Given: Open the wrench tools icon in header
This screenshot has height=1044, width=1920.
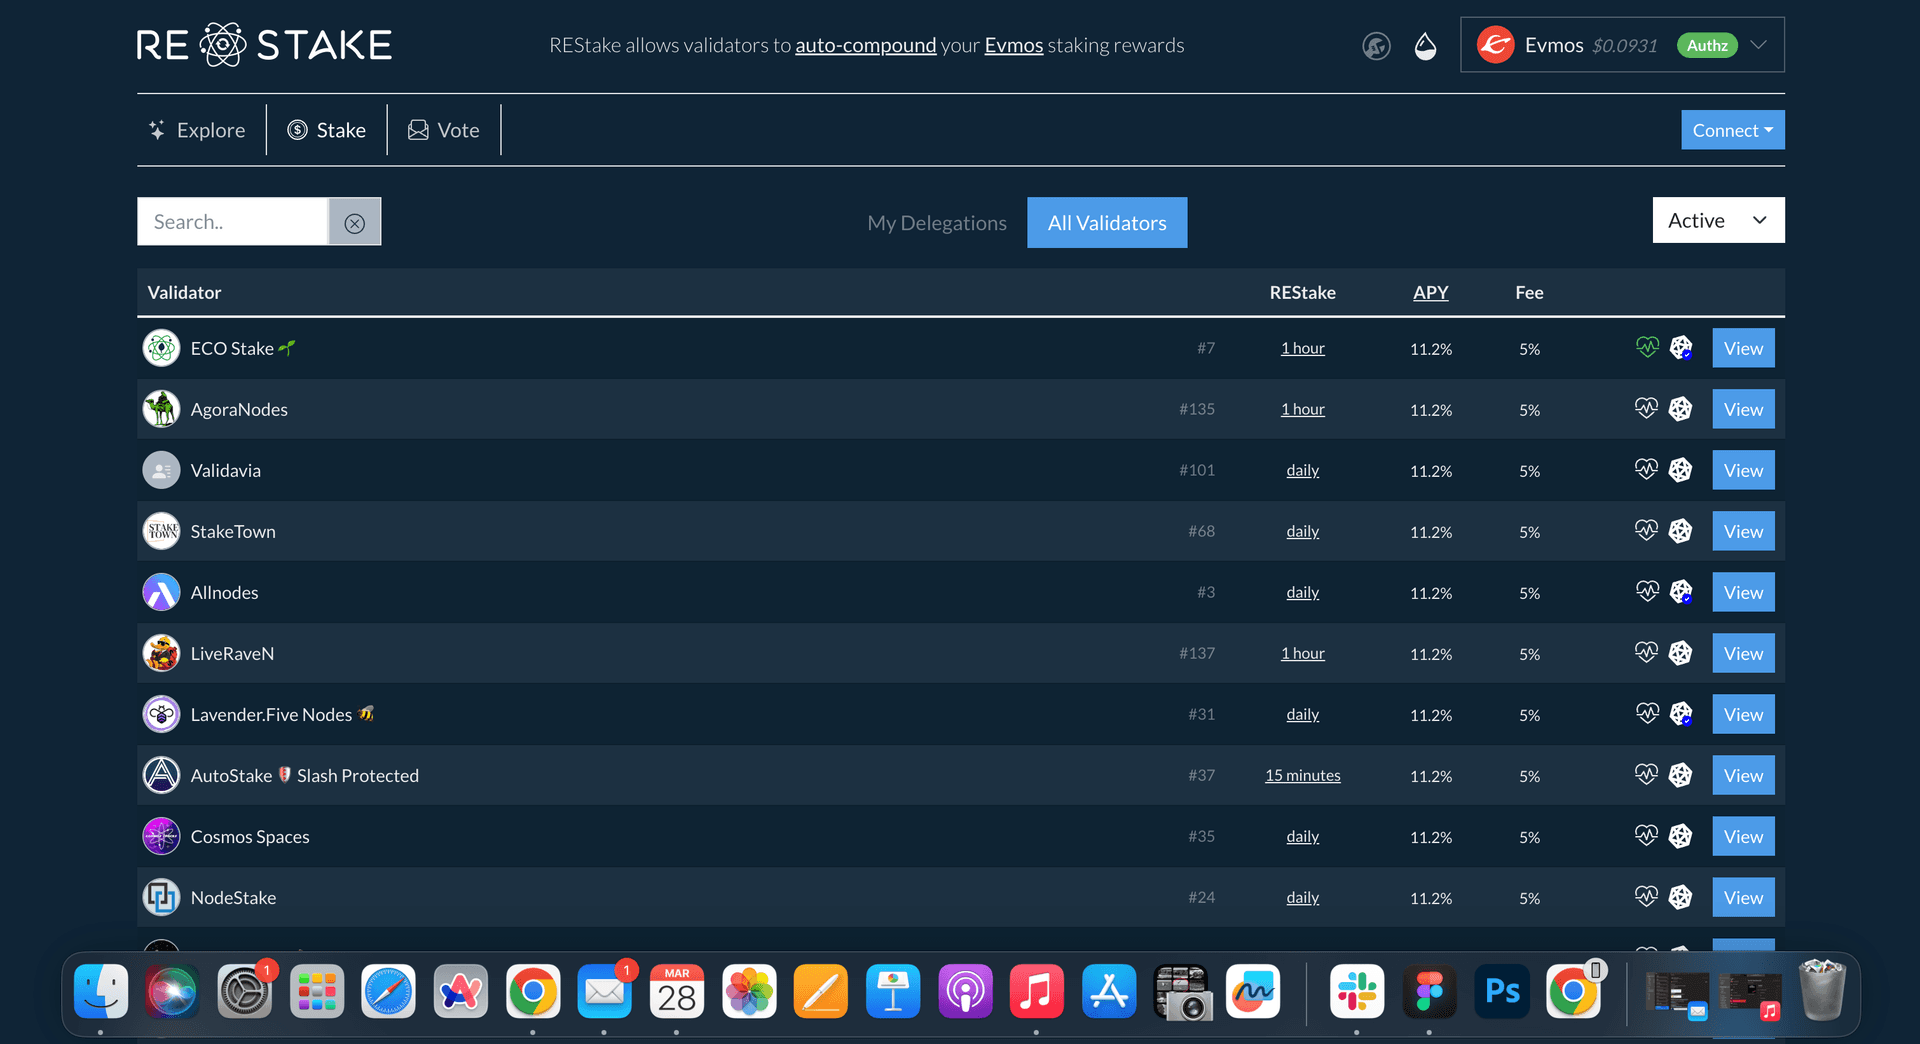Looking at the screenshot, I should [x=1376, y=46].
